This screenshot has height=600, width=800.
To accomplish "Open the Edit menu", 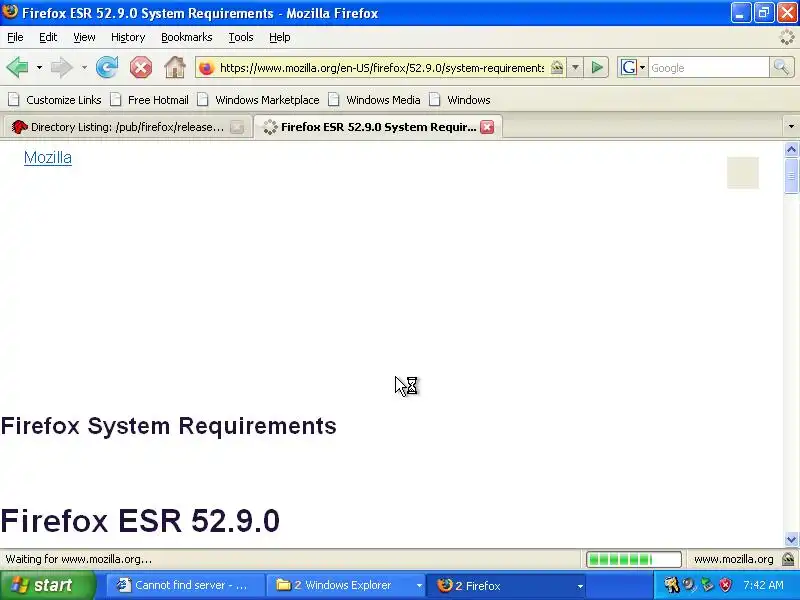I will click(48, 37).
